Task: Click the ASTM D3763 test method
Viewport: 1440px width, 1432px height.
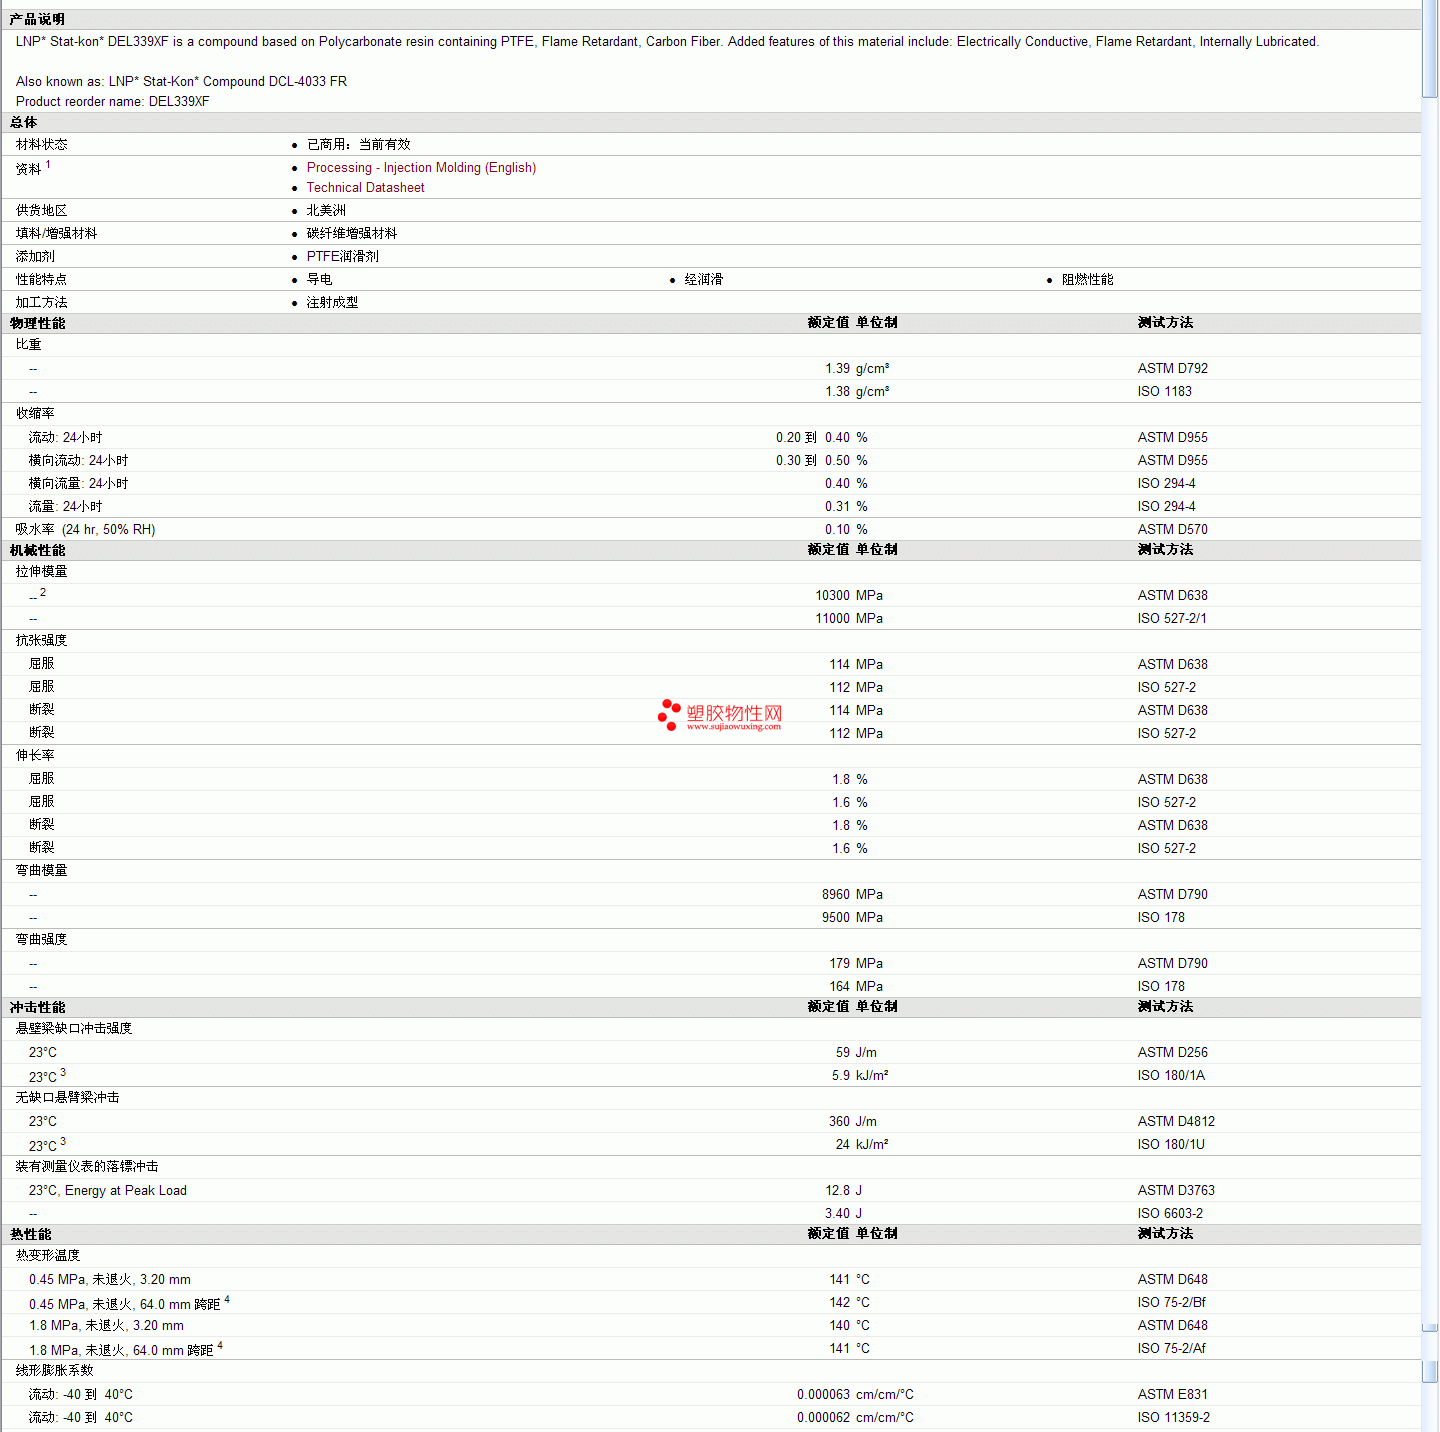Action: click(x=1176, y=1191)
